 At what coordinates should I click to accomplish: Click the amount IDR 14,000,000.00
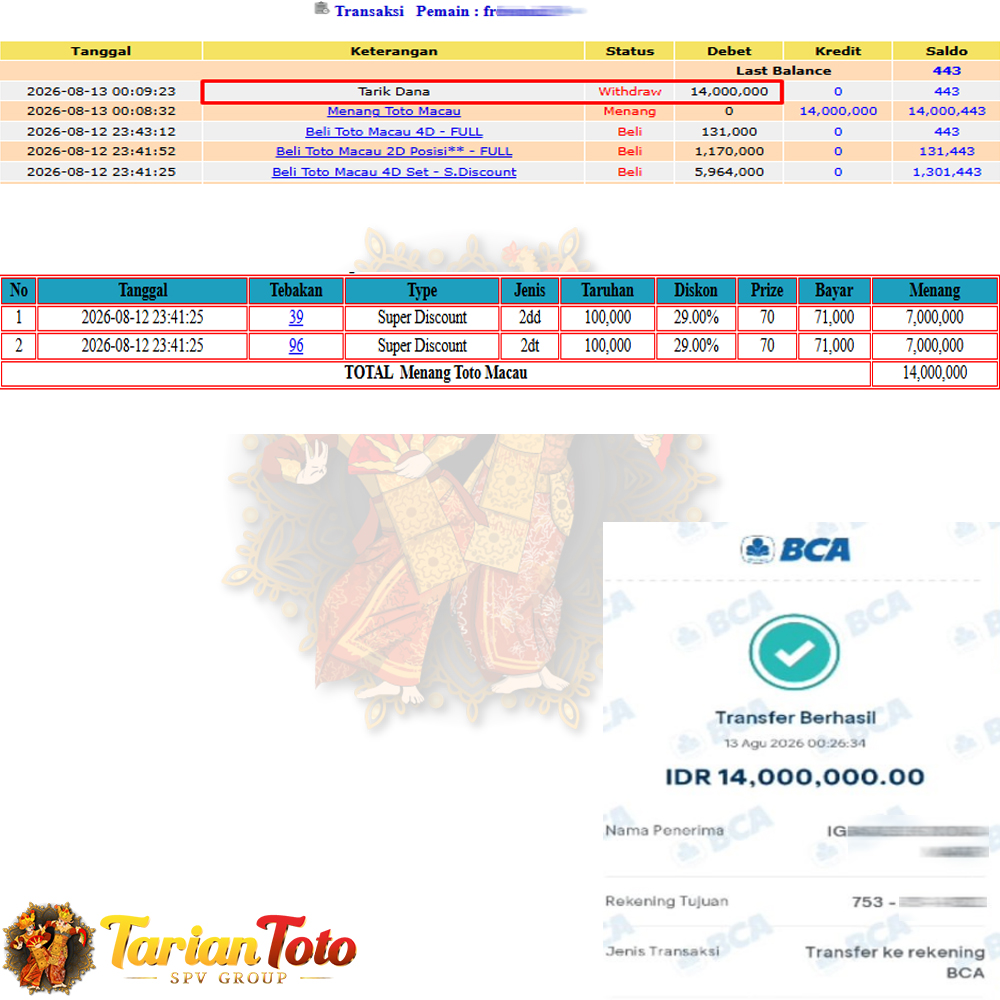pyautogui.click(x=795, y=777)
